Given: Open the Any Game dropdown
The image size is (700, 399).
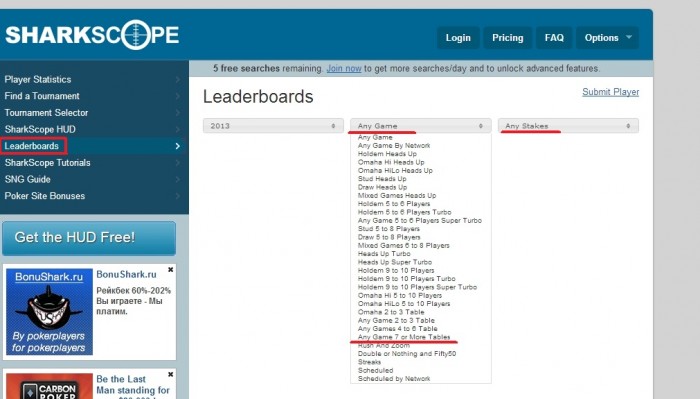Looking at the screenshot, I should click(x=421, y=126).
